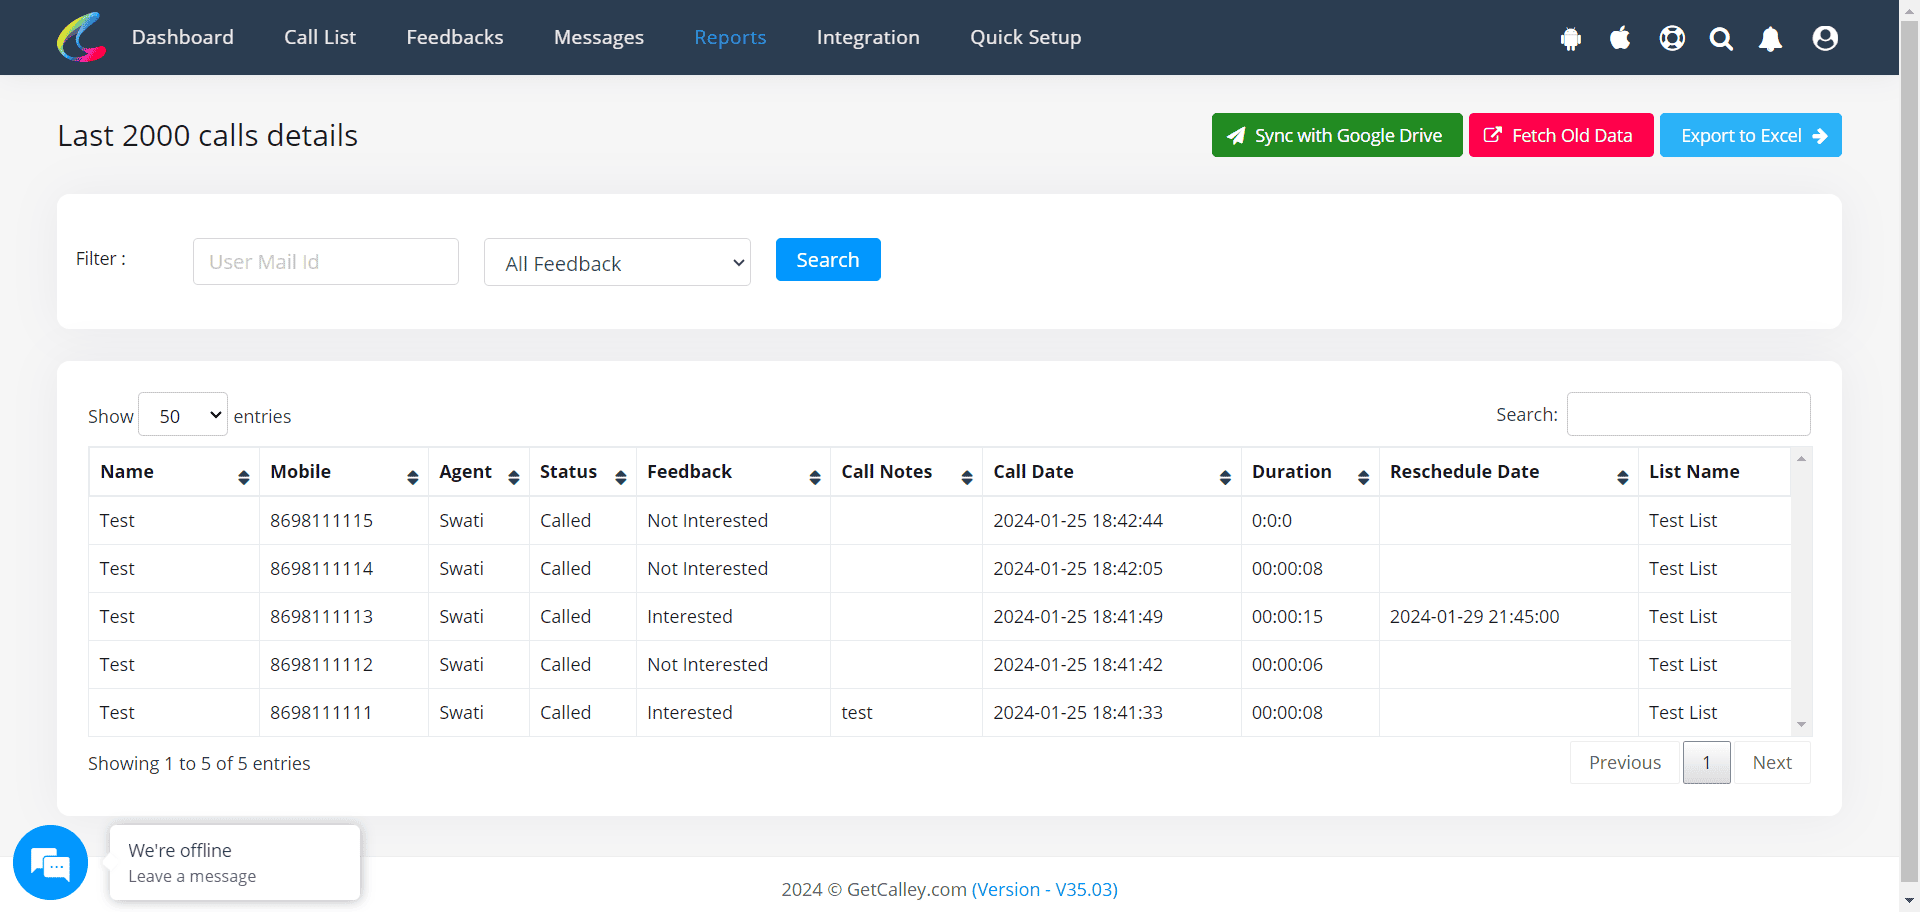
Task: Expand the All Feedback dropdown
Action: [x=617, y=263]
